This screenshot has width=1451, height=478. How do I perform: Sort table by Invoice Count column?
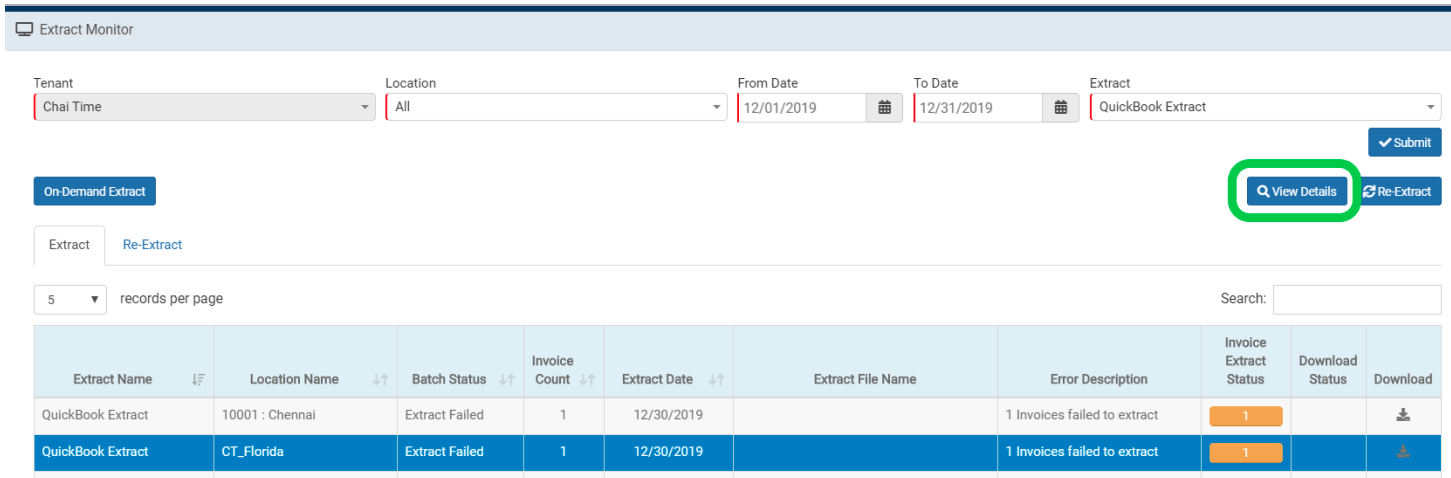click(587, 380)
